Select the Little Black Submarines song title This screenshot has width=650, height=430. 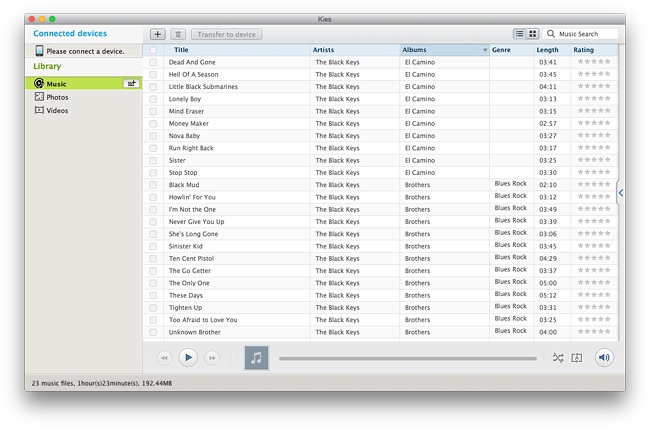click(203, 87)
